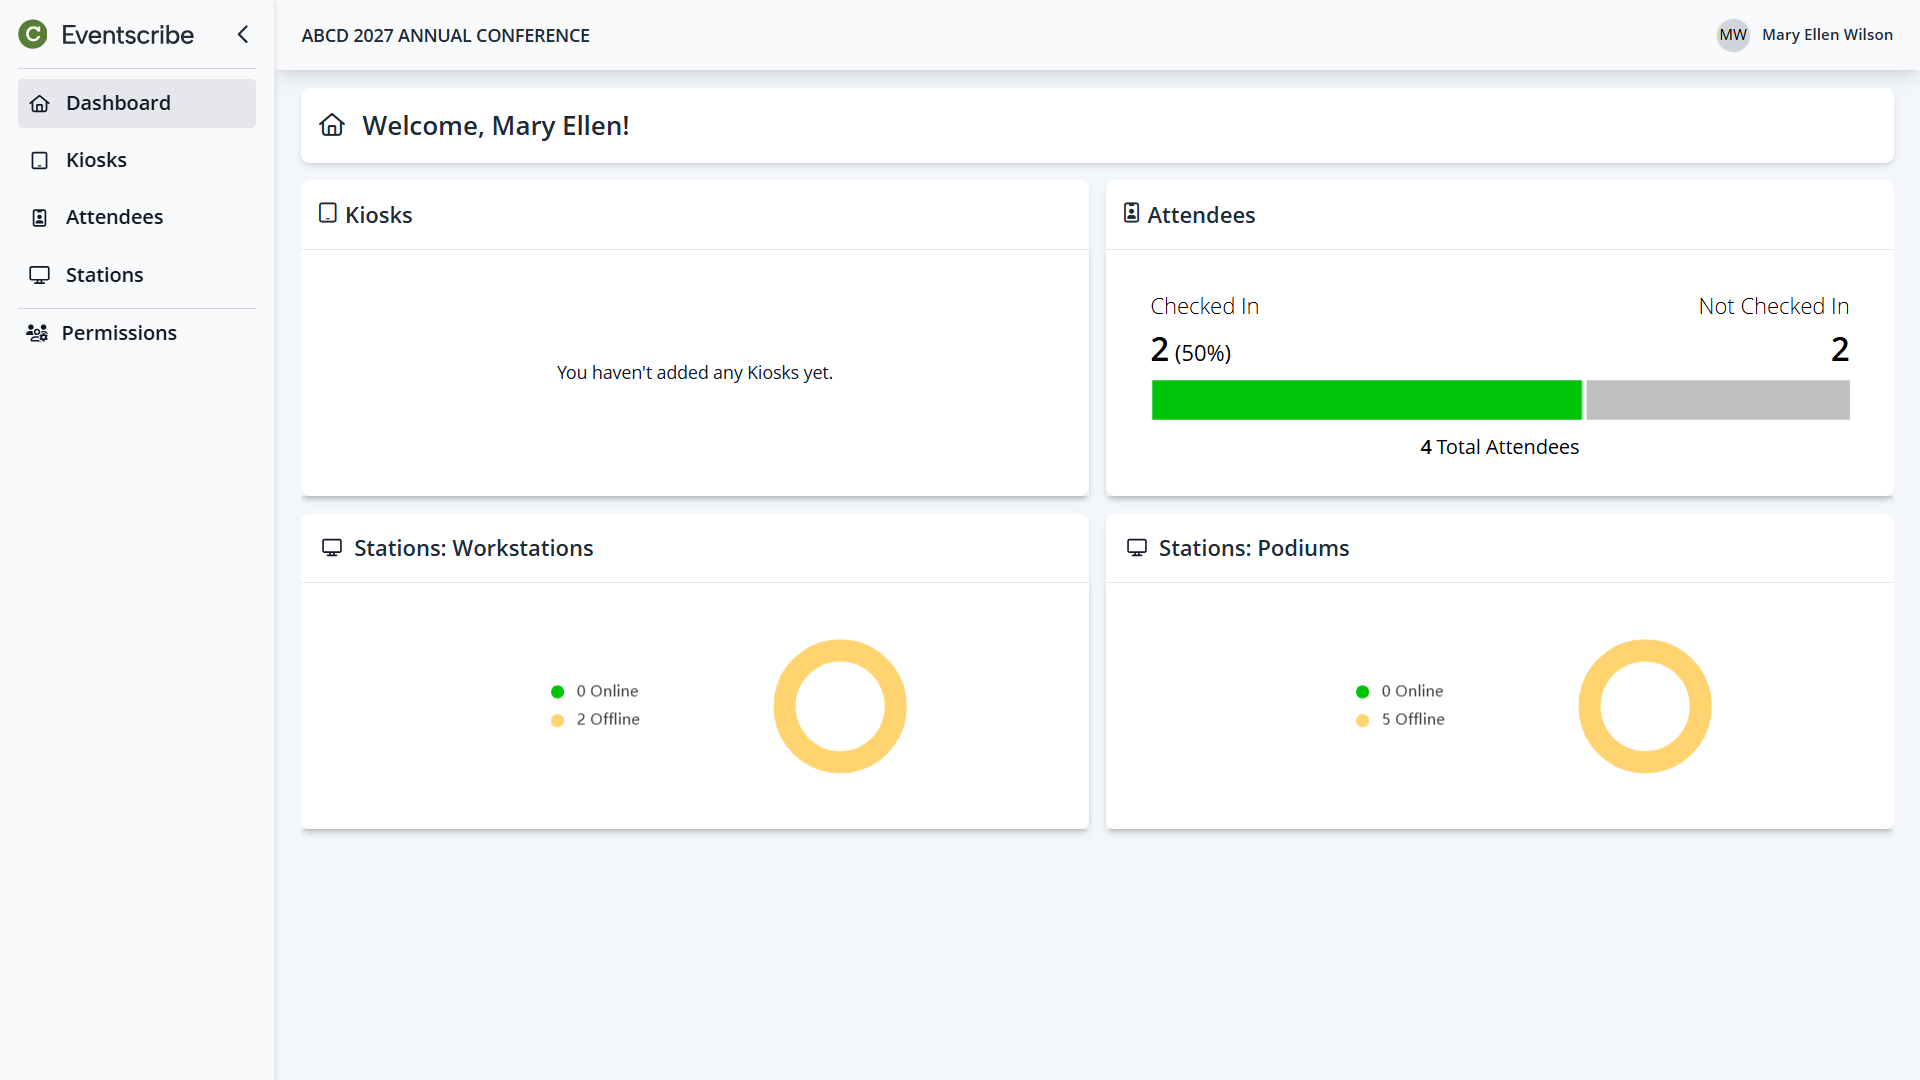
Task: Click the Permissions people icon
Action: coord(37,333)
